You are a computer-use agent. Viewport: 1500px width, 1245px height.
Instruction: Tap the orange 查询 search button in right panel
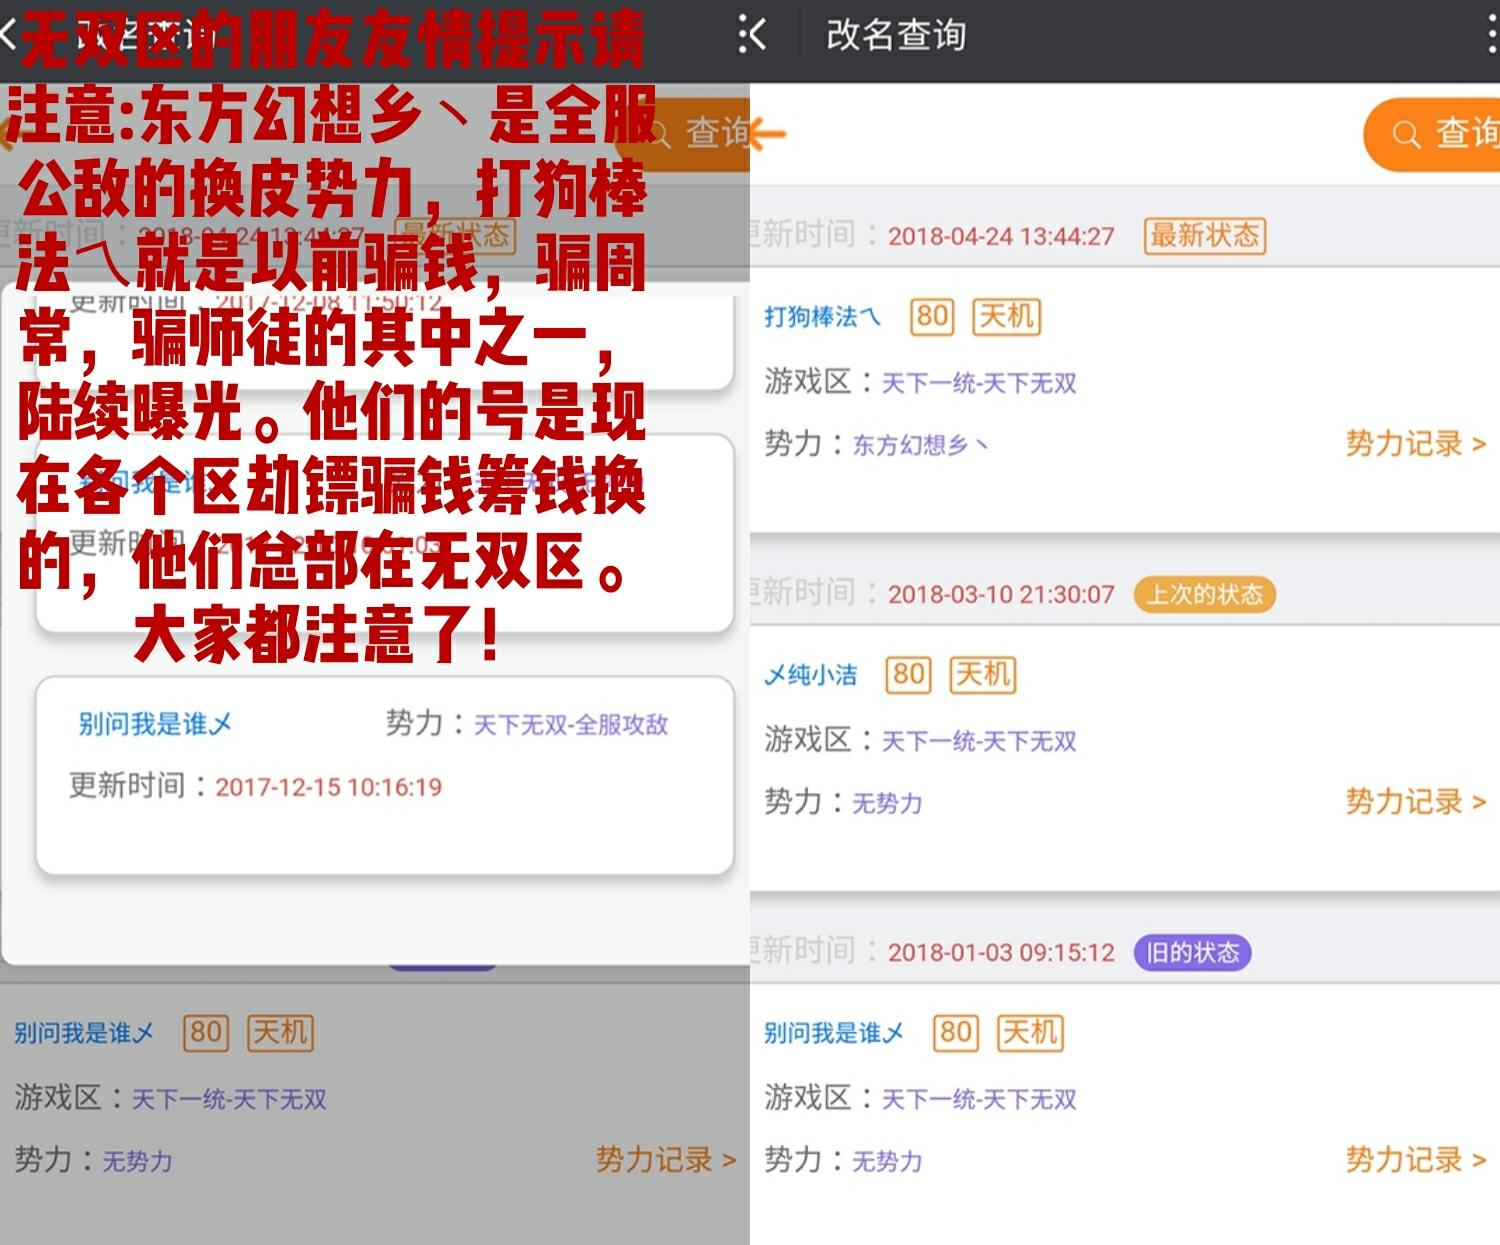click(1432, 134)
